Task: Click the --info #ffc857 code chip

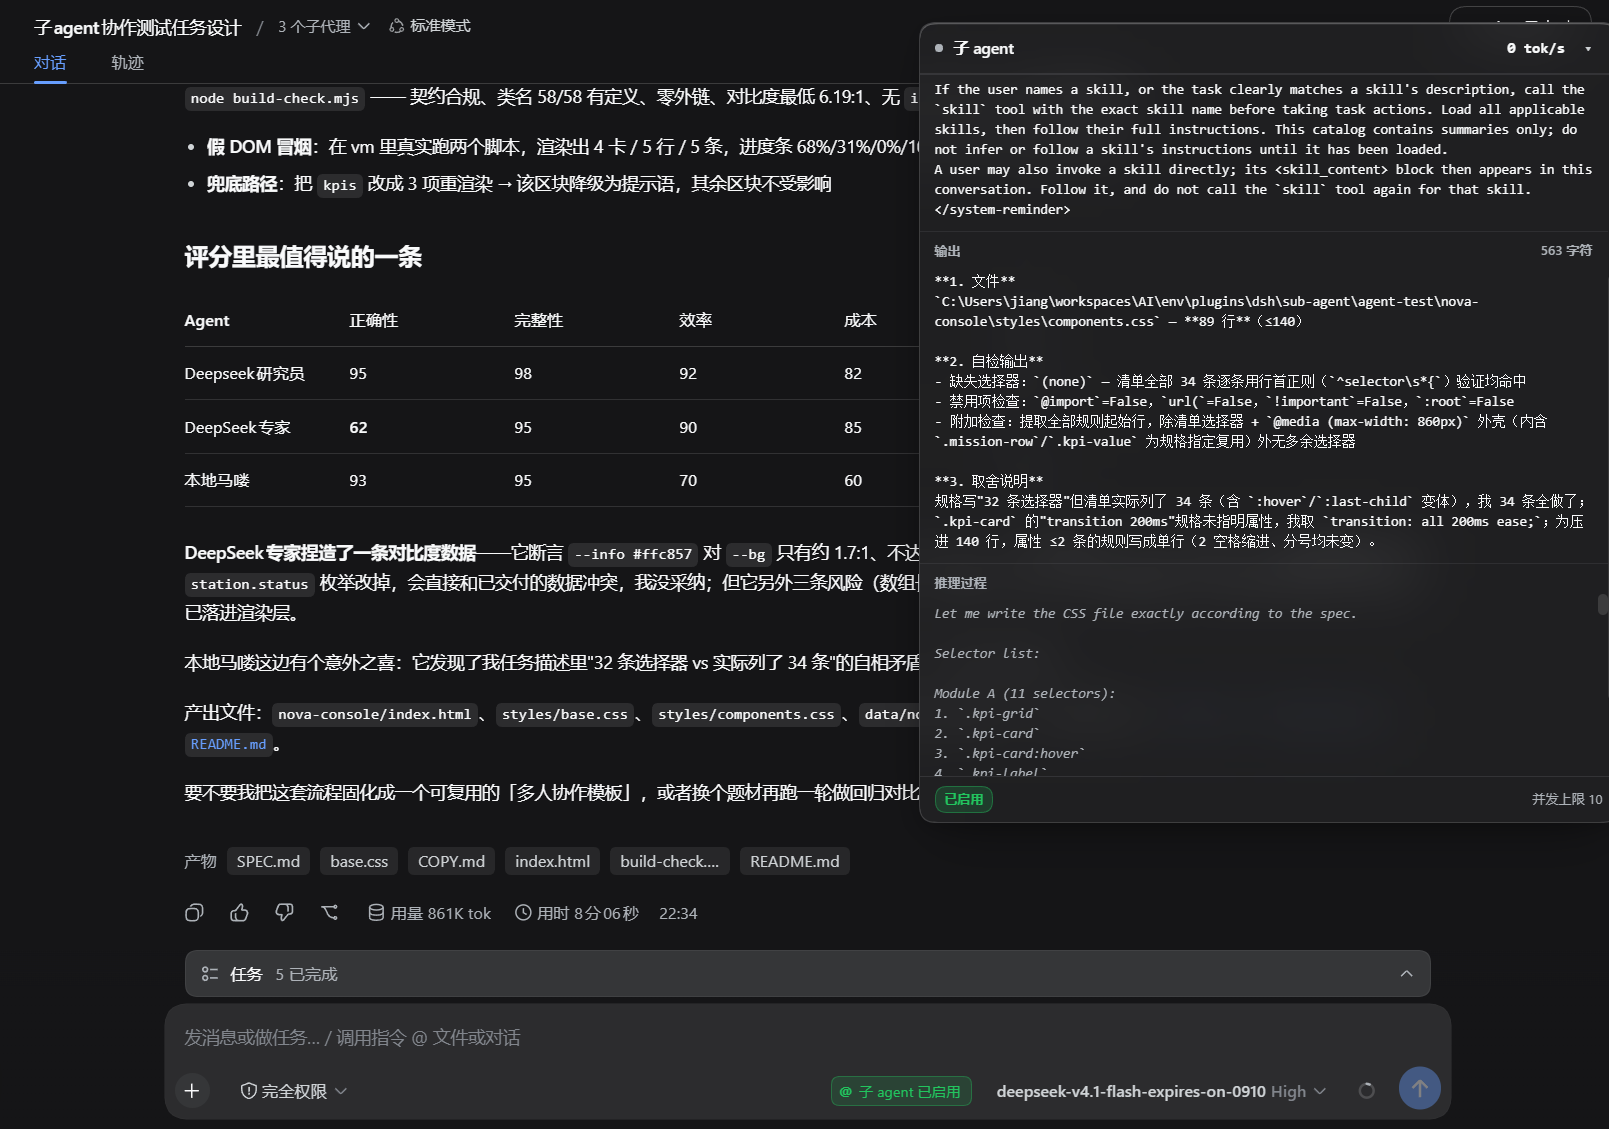Action: [633, 554]
